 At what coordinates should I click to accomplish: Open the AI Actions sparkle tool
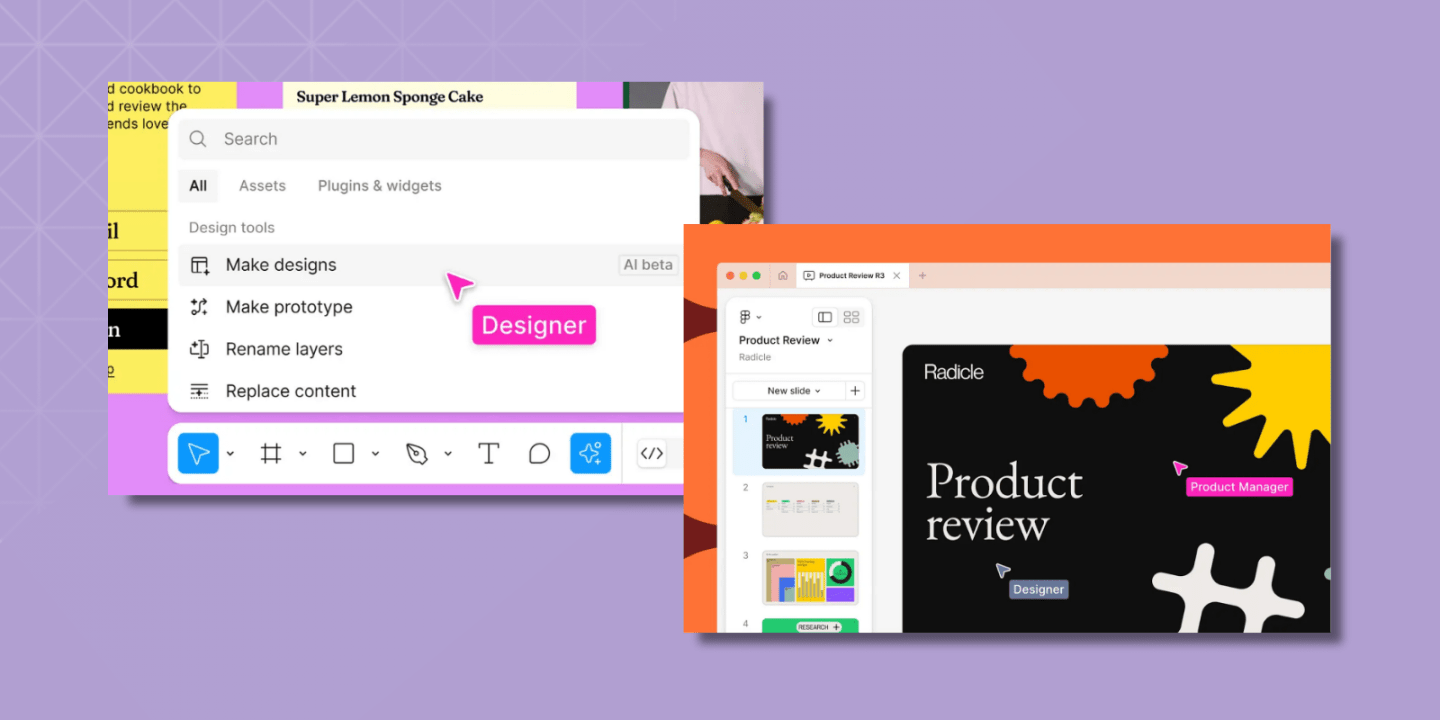tap(590, 454)
